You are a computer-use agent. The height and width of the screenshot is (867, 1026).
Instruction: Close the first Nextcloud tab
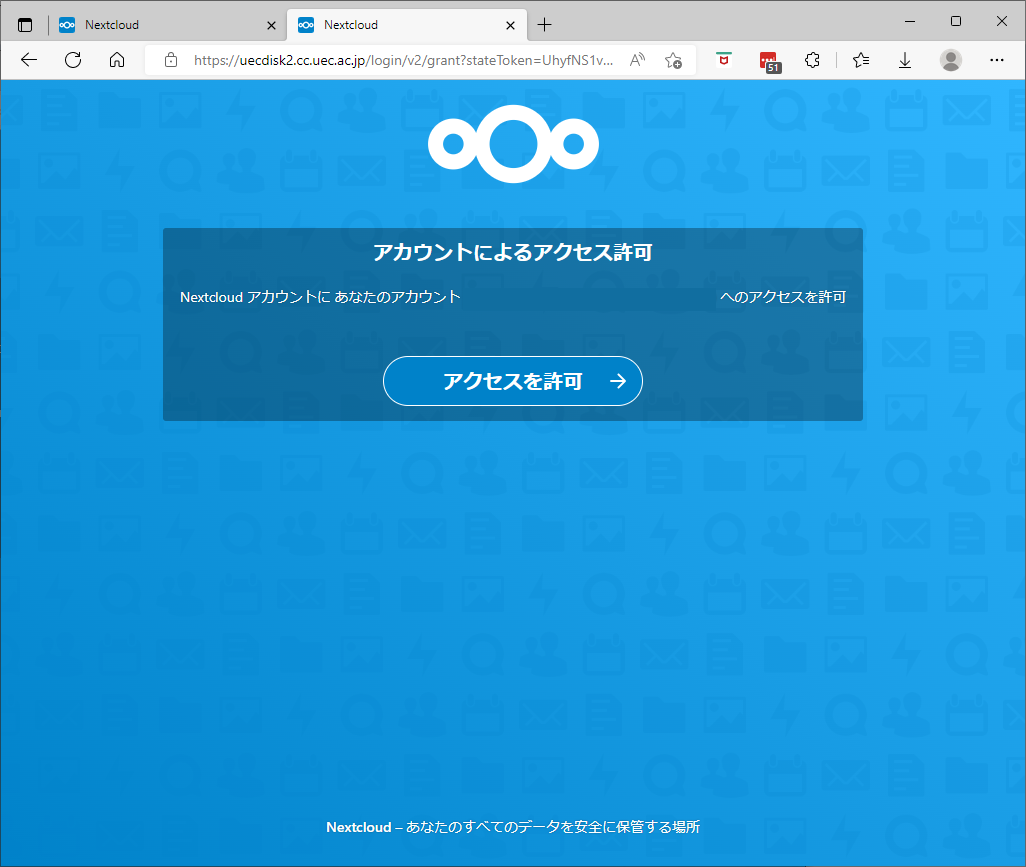pos(272,26)
